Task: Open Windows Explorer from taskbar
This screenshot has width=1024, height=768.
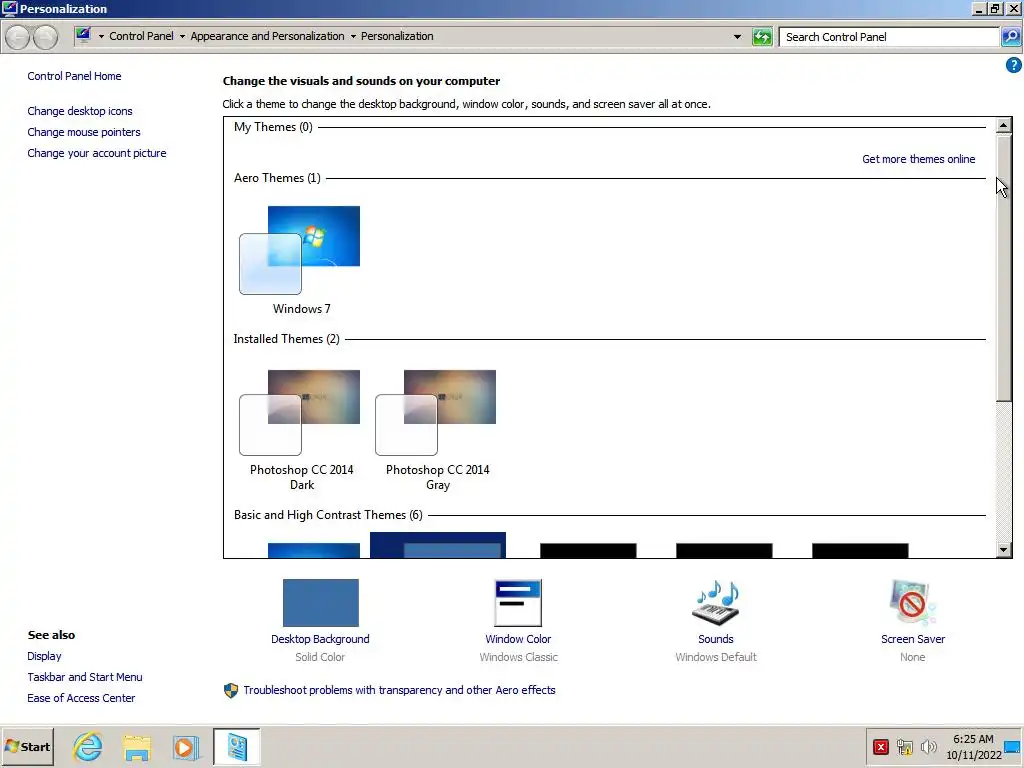Action: (x=136, y=746)
